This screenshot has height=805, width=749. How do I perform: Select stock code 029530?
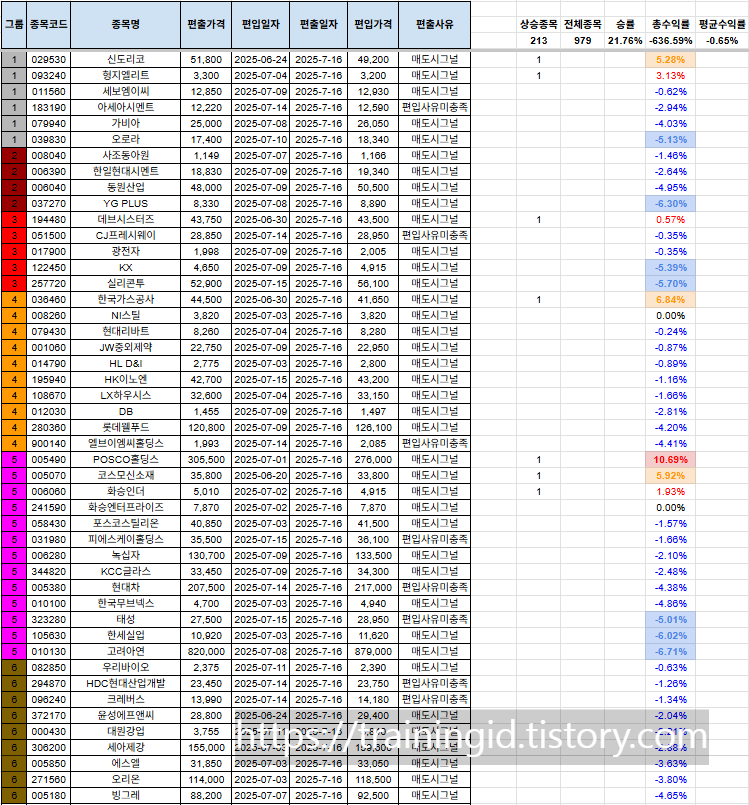(49, 60)
